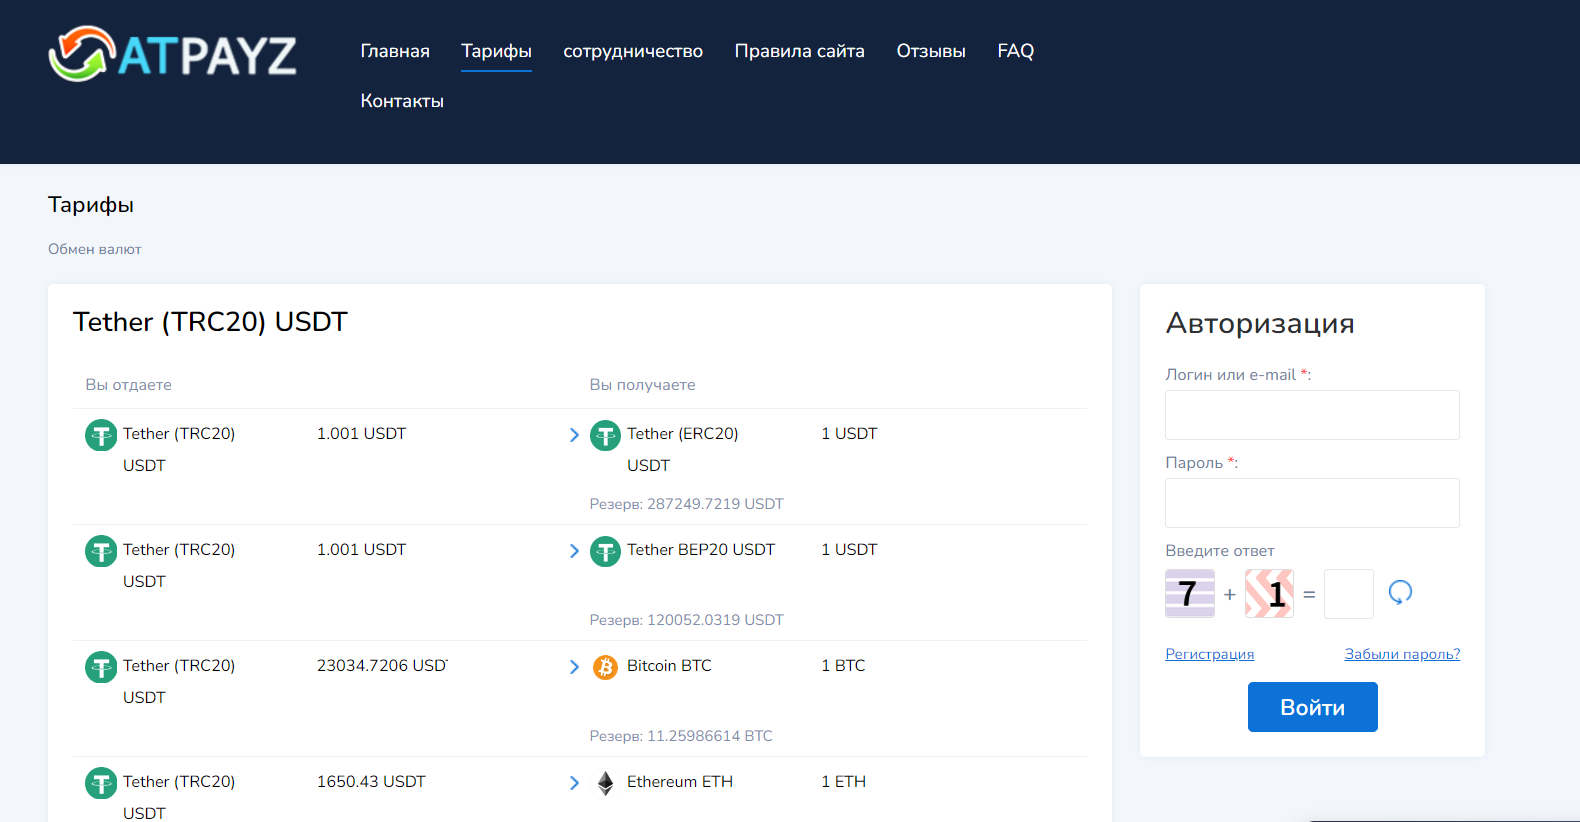Screen dimensions: 1580x822
Task: Click reserve 287249.7219 USDT text
Action: (x=686, y=504)
